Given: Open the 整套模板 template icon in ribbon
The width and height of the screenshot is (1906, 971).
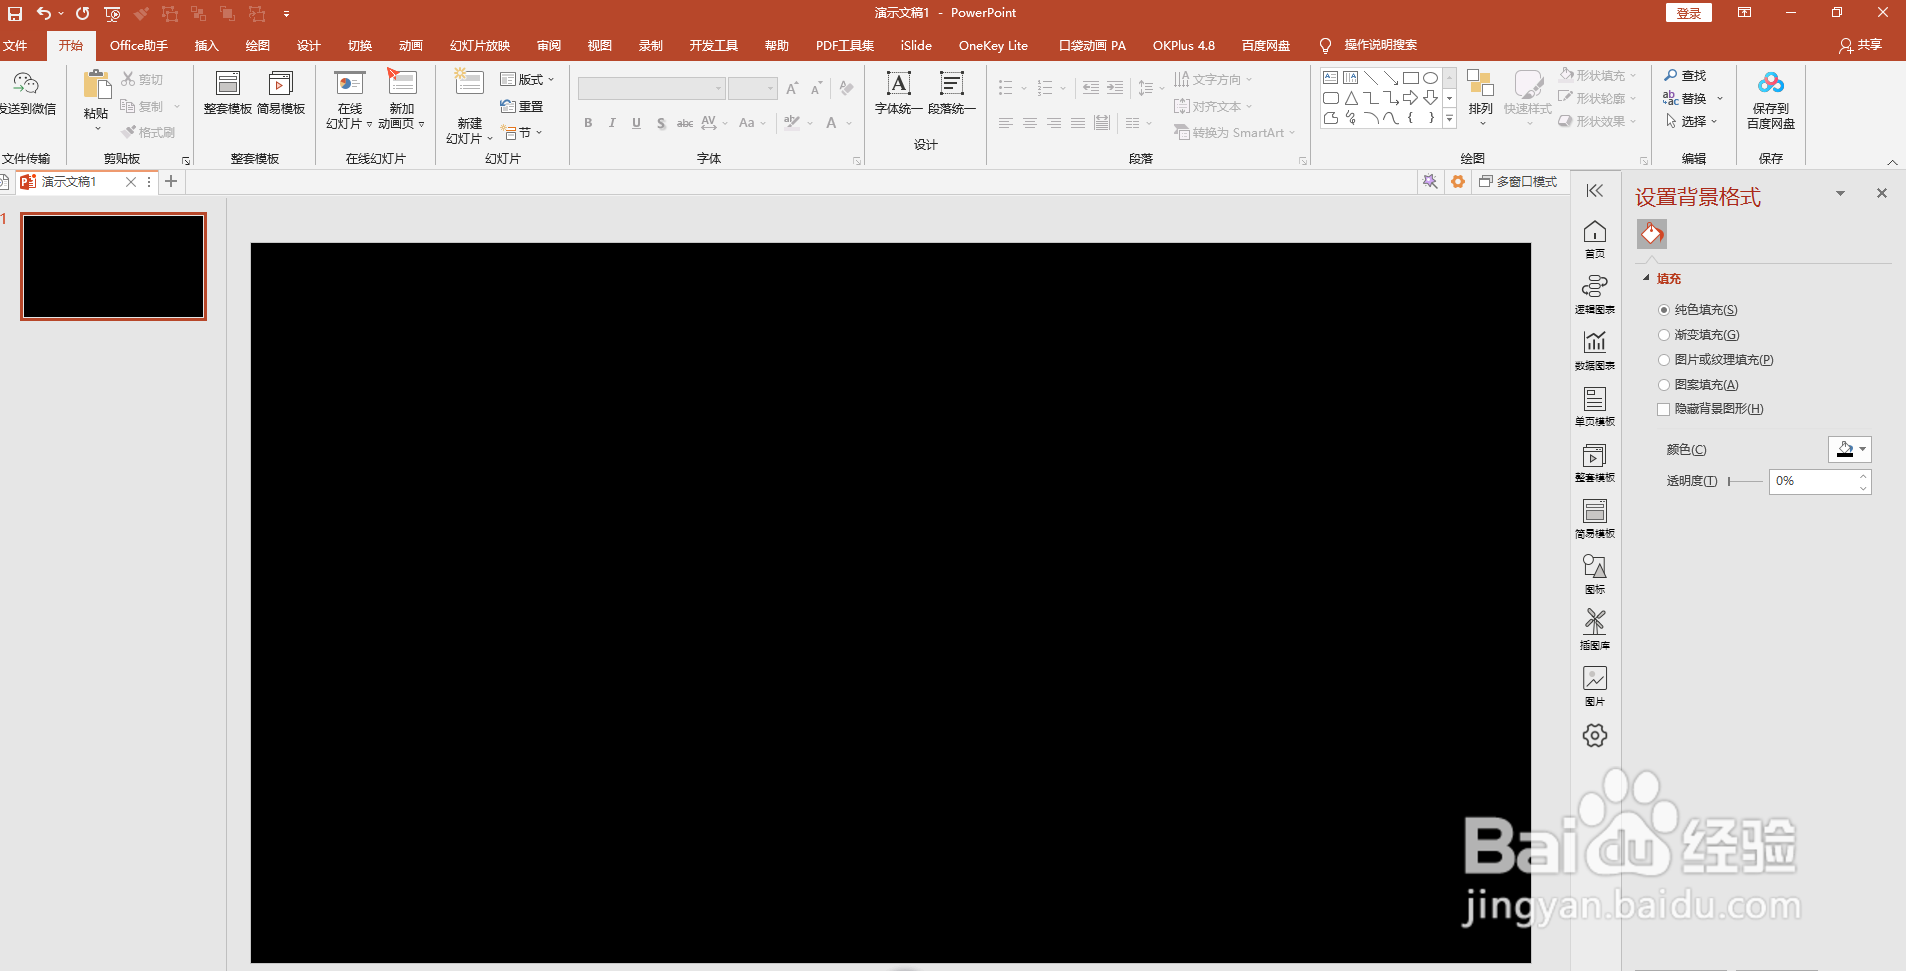Looking at the screenshot, I should [228, 83].
